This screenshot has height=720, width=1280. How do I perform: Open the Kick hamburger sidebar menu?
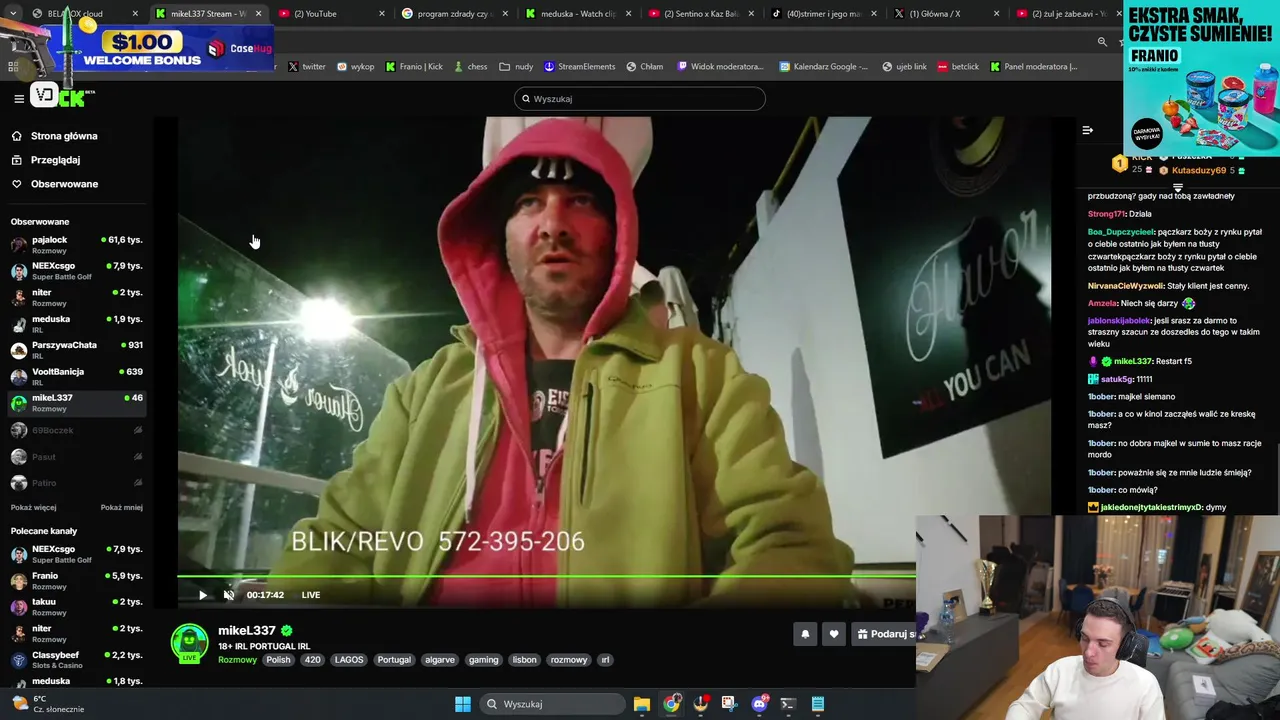[x=19, y=98]
